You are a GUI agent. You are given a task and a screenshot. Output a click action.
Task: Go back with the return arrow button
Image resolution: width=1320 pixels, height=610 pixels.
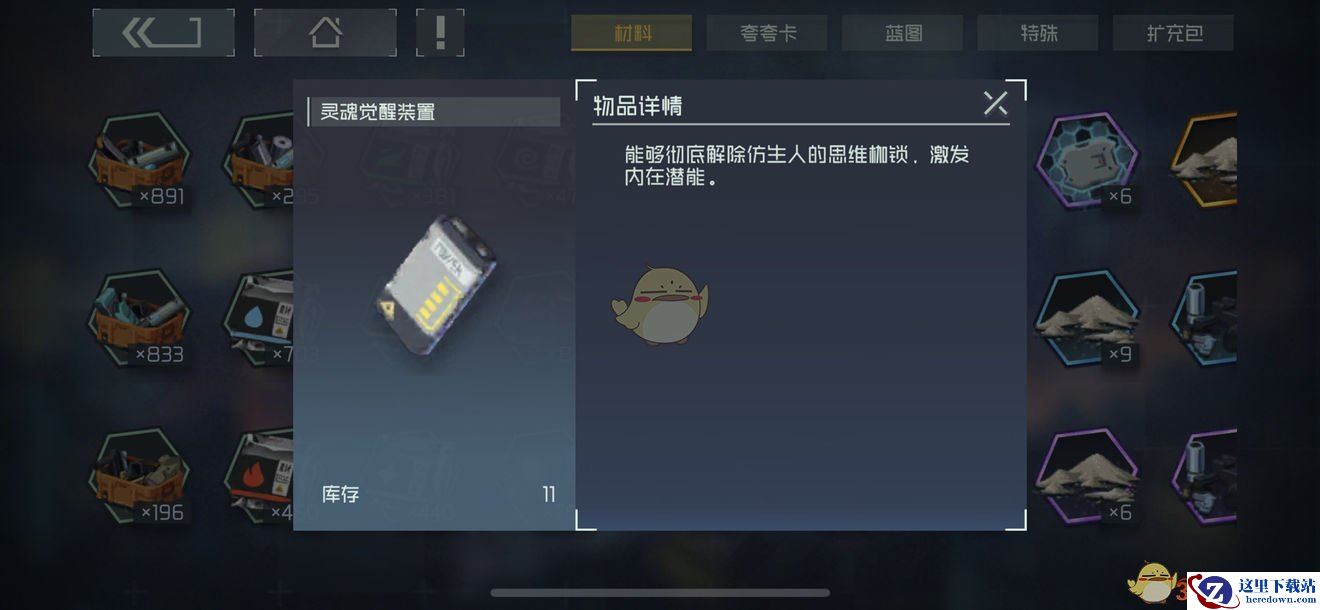pyautogui.click(x=164, y=33)
